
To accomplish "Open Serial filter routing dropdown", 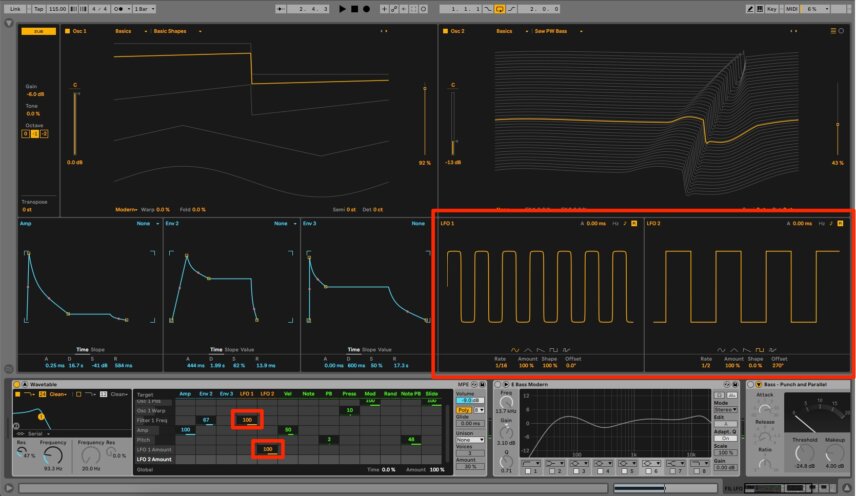I will 34,434.
